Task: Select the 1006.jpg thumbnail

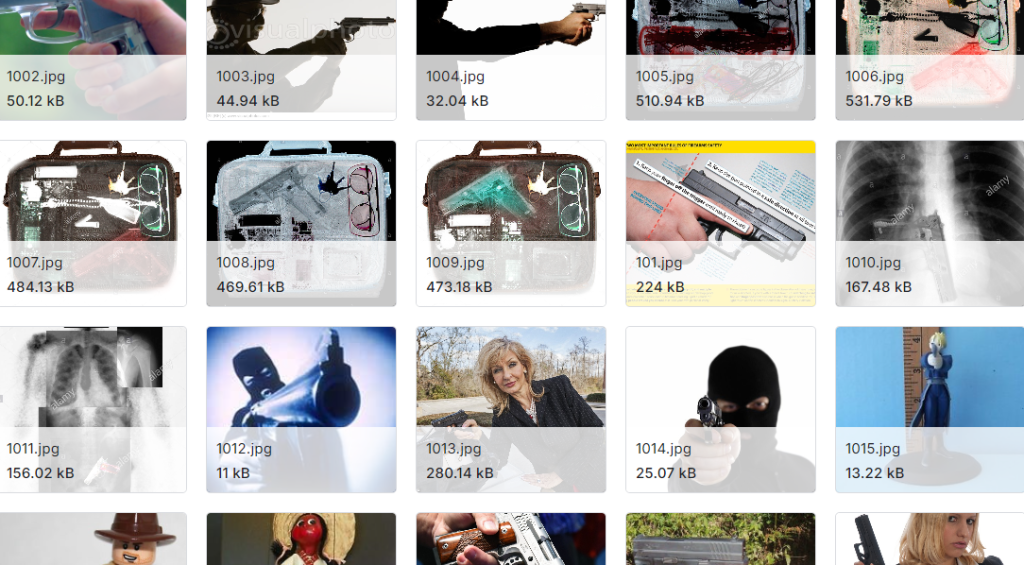Action: point(930,59)
